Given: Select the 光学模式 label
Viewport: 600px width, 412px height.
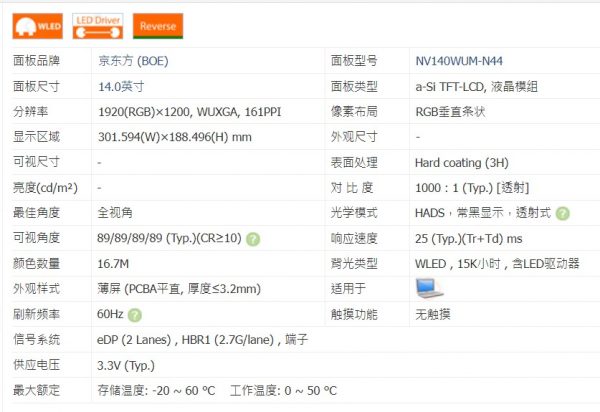Looking at the screenshot, I should (354, 212).
